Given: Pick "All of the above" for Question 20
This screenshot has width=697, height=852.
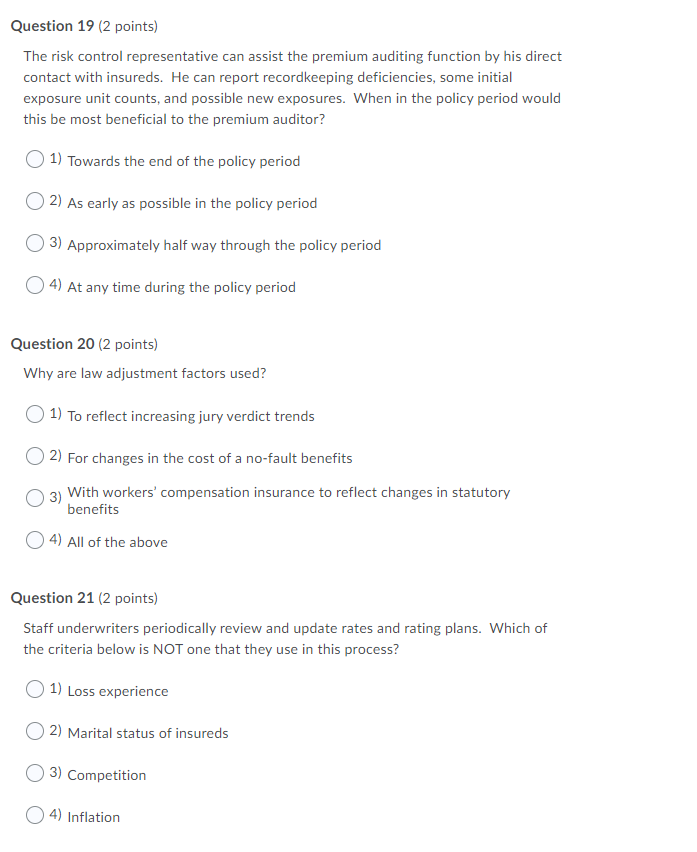Looking at the screenshot, I should tap(33, 540).
